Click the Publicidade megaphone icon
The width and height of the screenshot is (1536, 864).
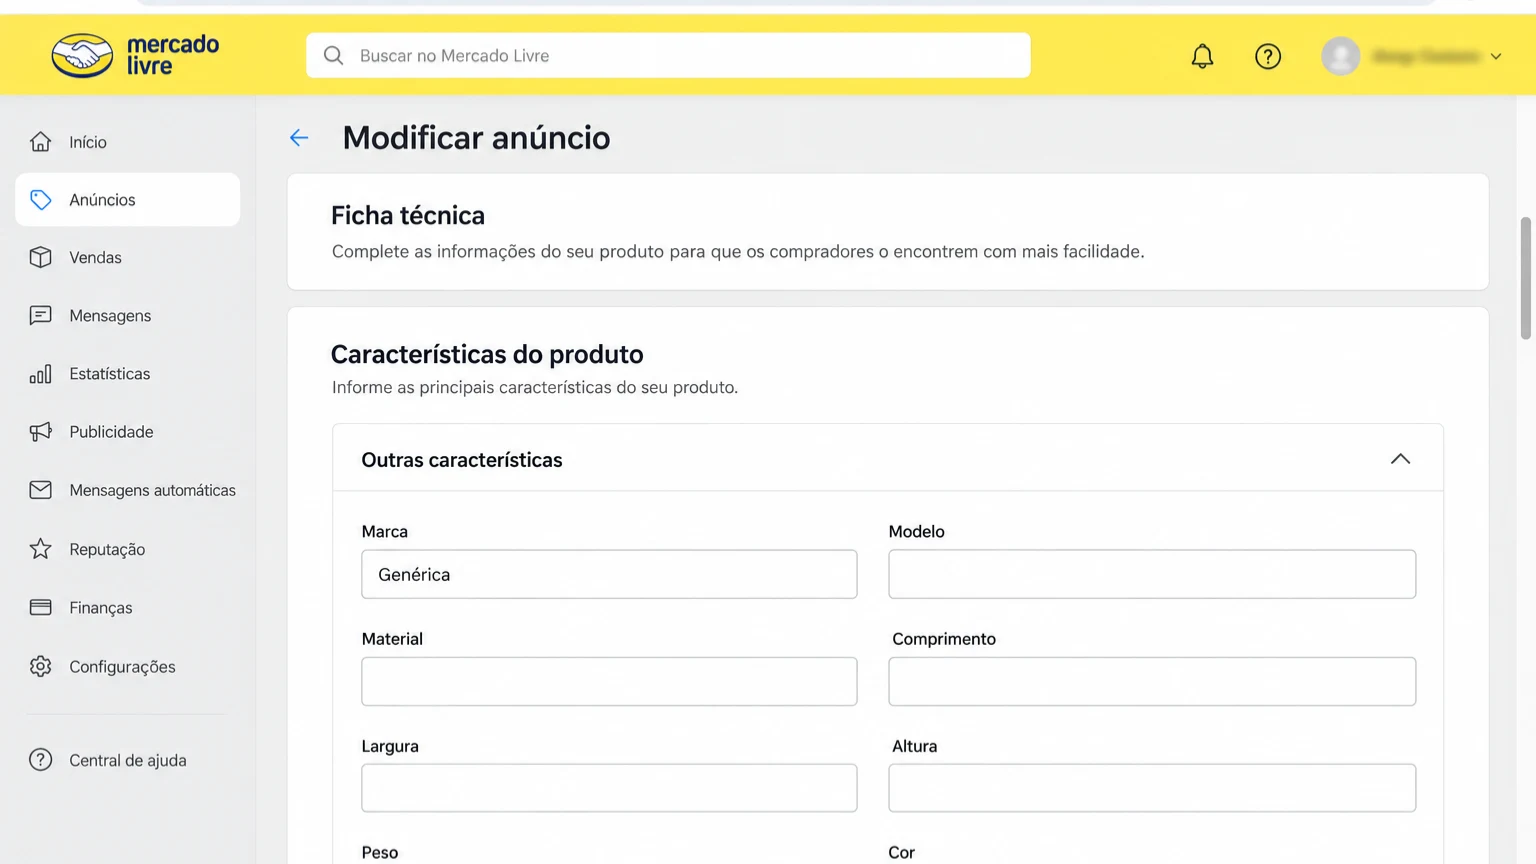click(40, 432)
